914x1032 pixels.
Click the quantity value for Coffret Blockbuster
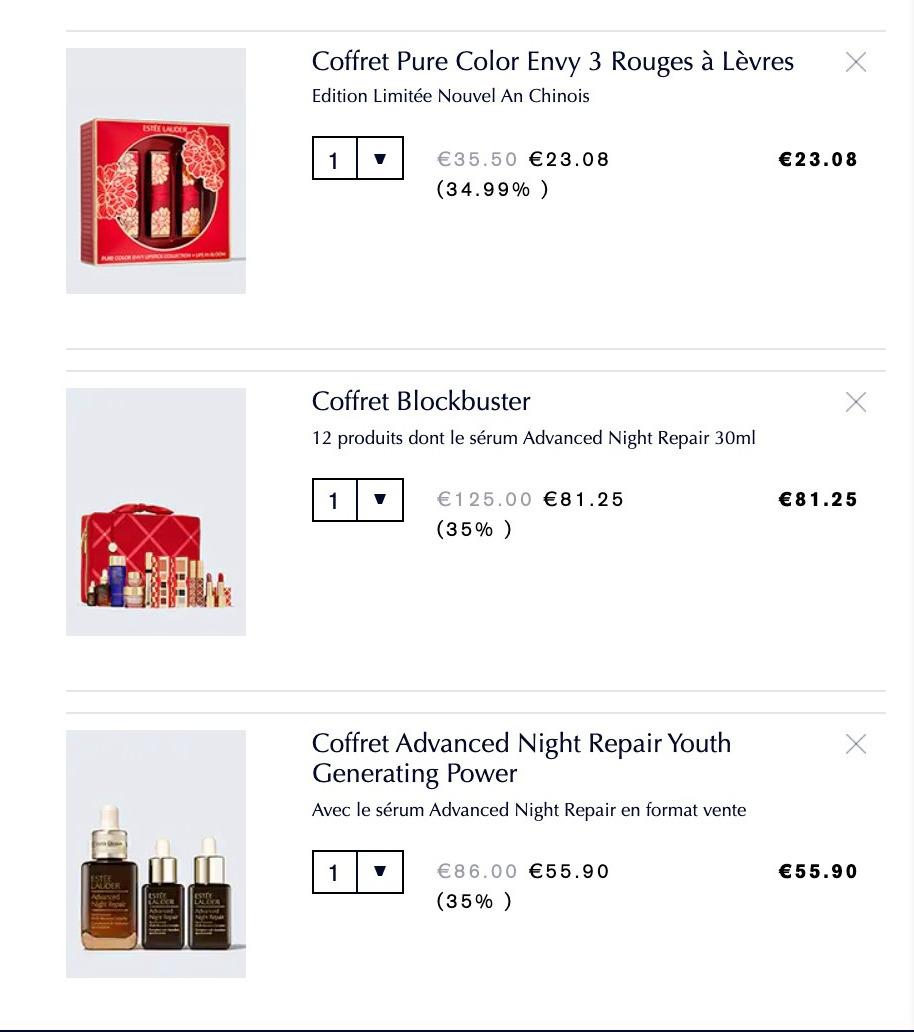coord(334,500)
